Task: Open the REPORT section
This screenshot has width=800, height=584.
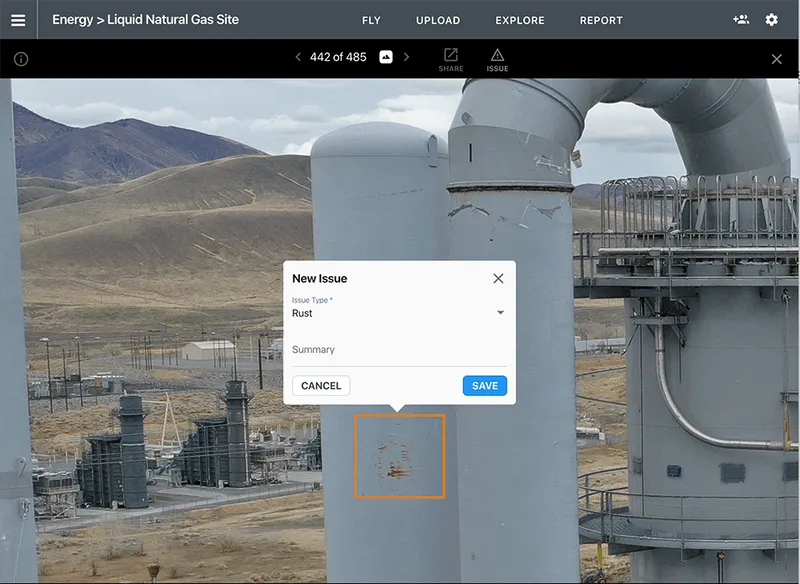Action: click(601, 20)
